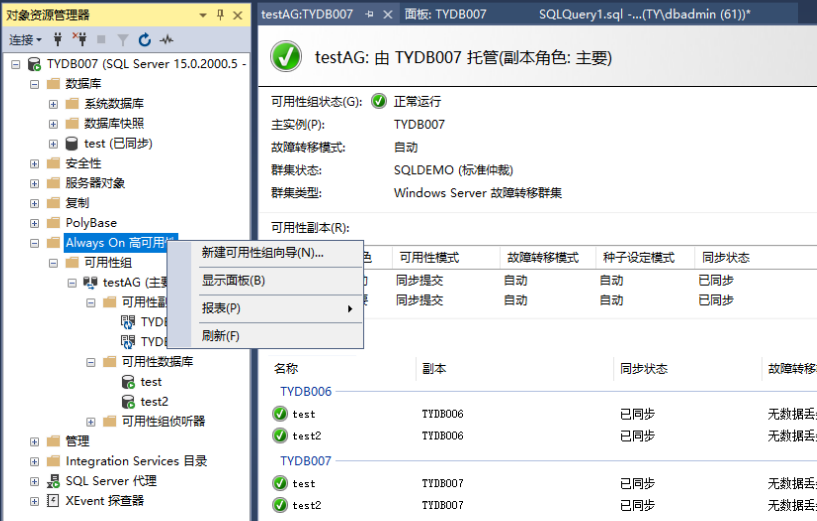Pin the testAG:TYDB007 tab
This screenshot has width=817, height=521.
point(370,15)
